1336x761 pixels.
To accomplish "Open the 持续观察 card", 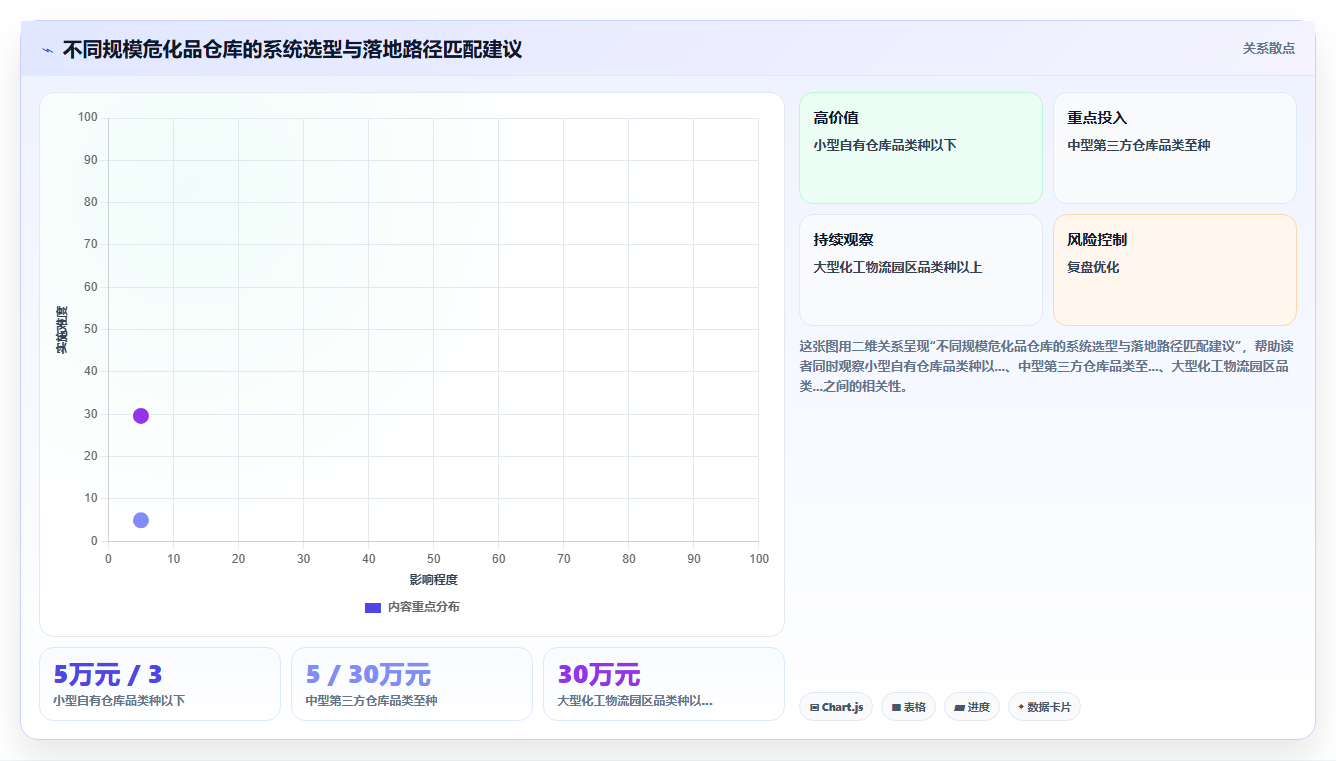I will point(921,270).
